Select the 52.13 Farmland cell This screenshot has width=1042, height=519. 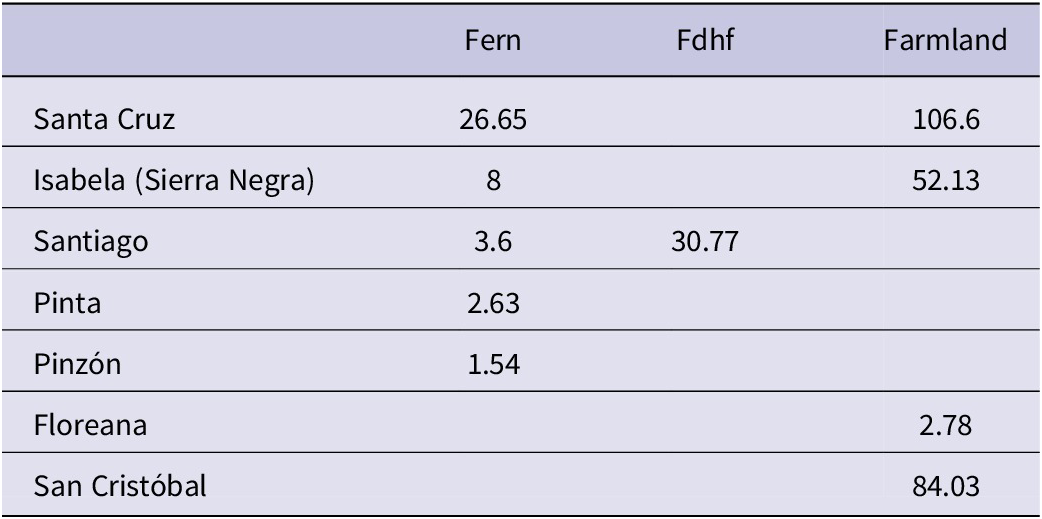pos(945,183)
